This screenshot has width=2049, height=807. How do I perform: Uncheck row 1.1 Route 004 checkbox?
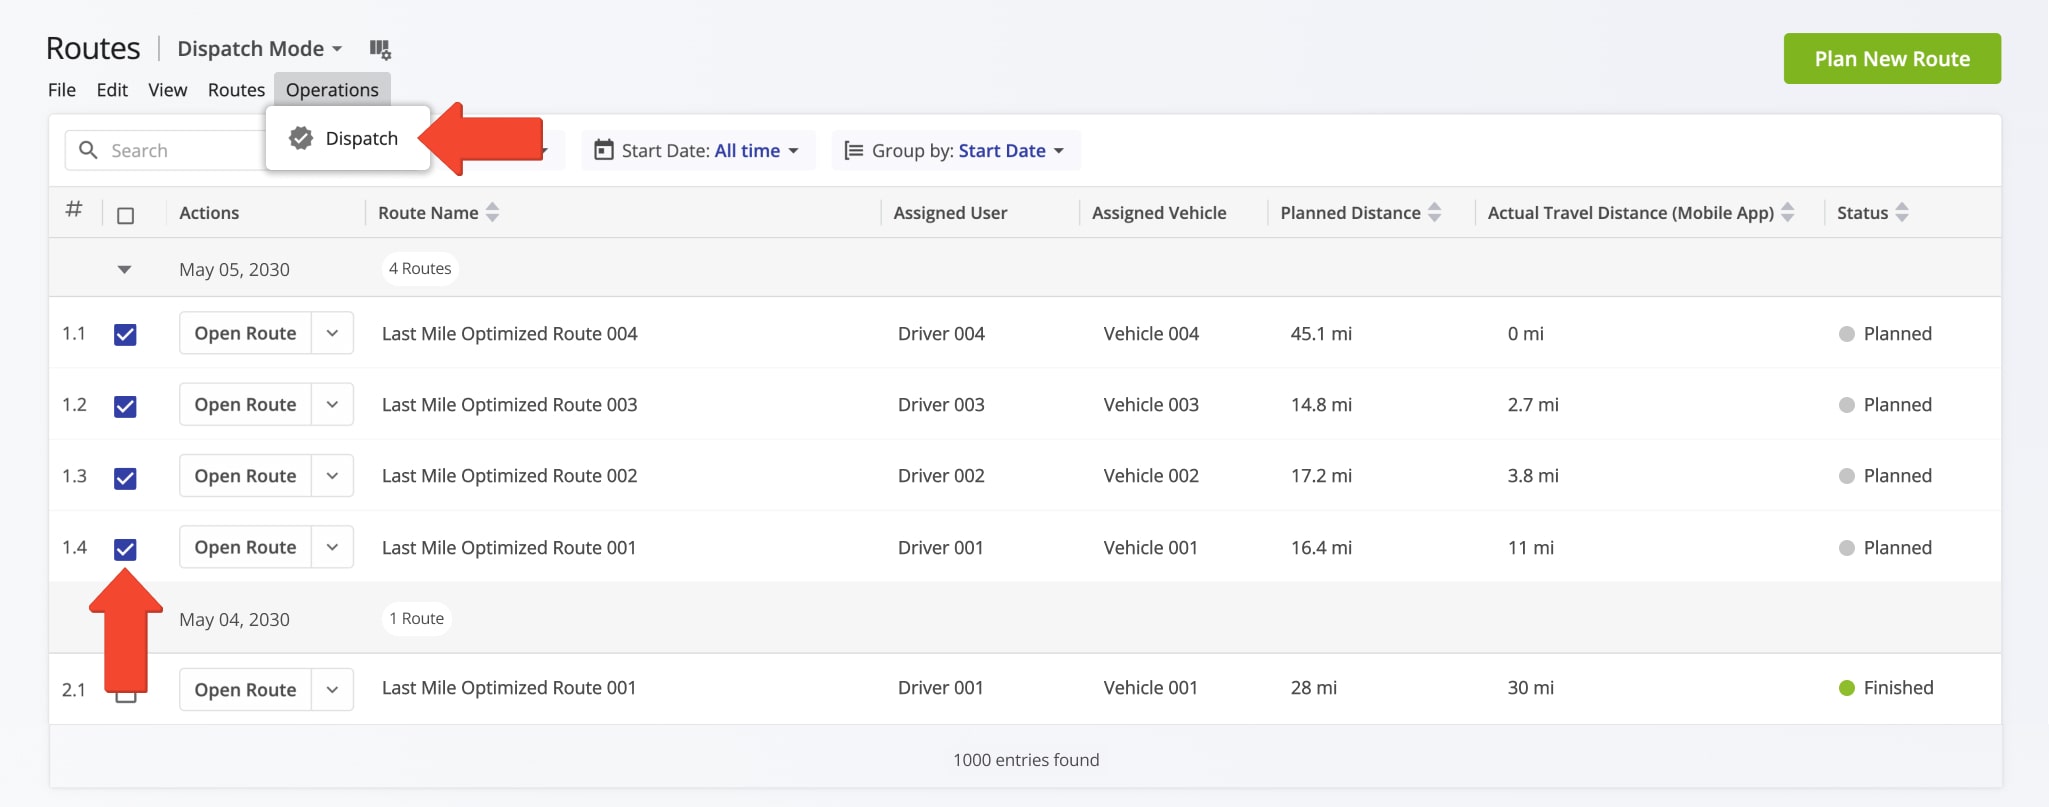[125, 334]
